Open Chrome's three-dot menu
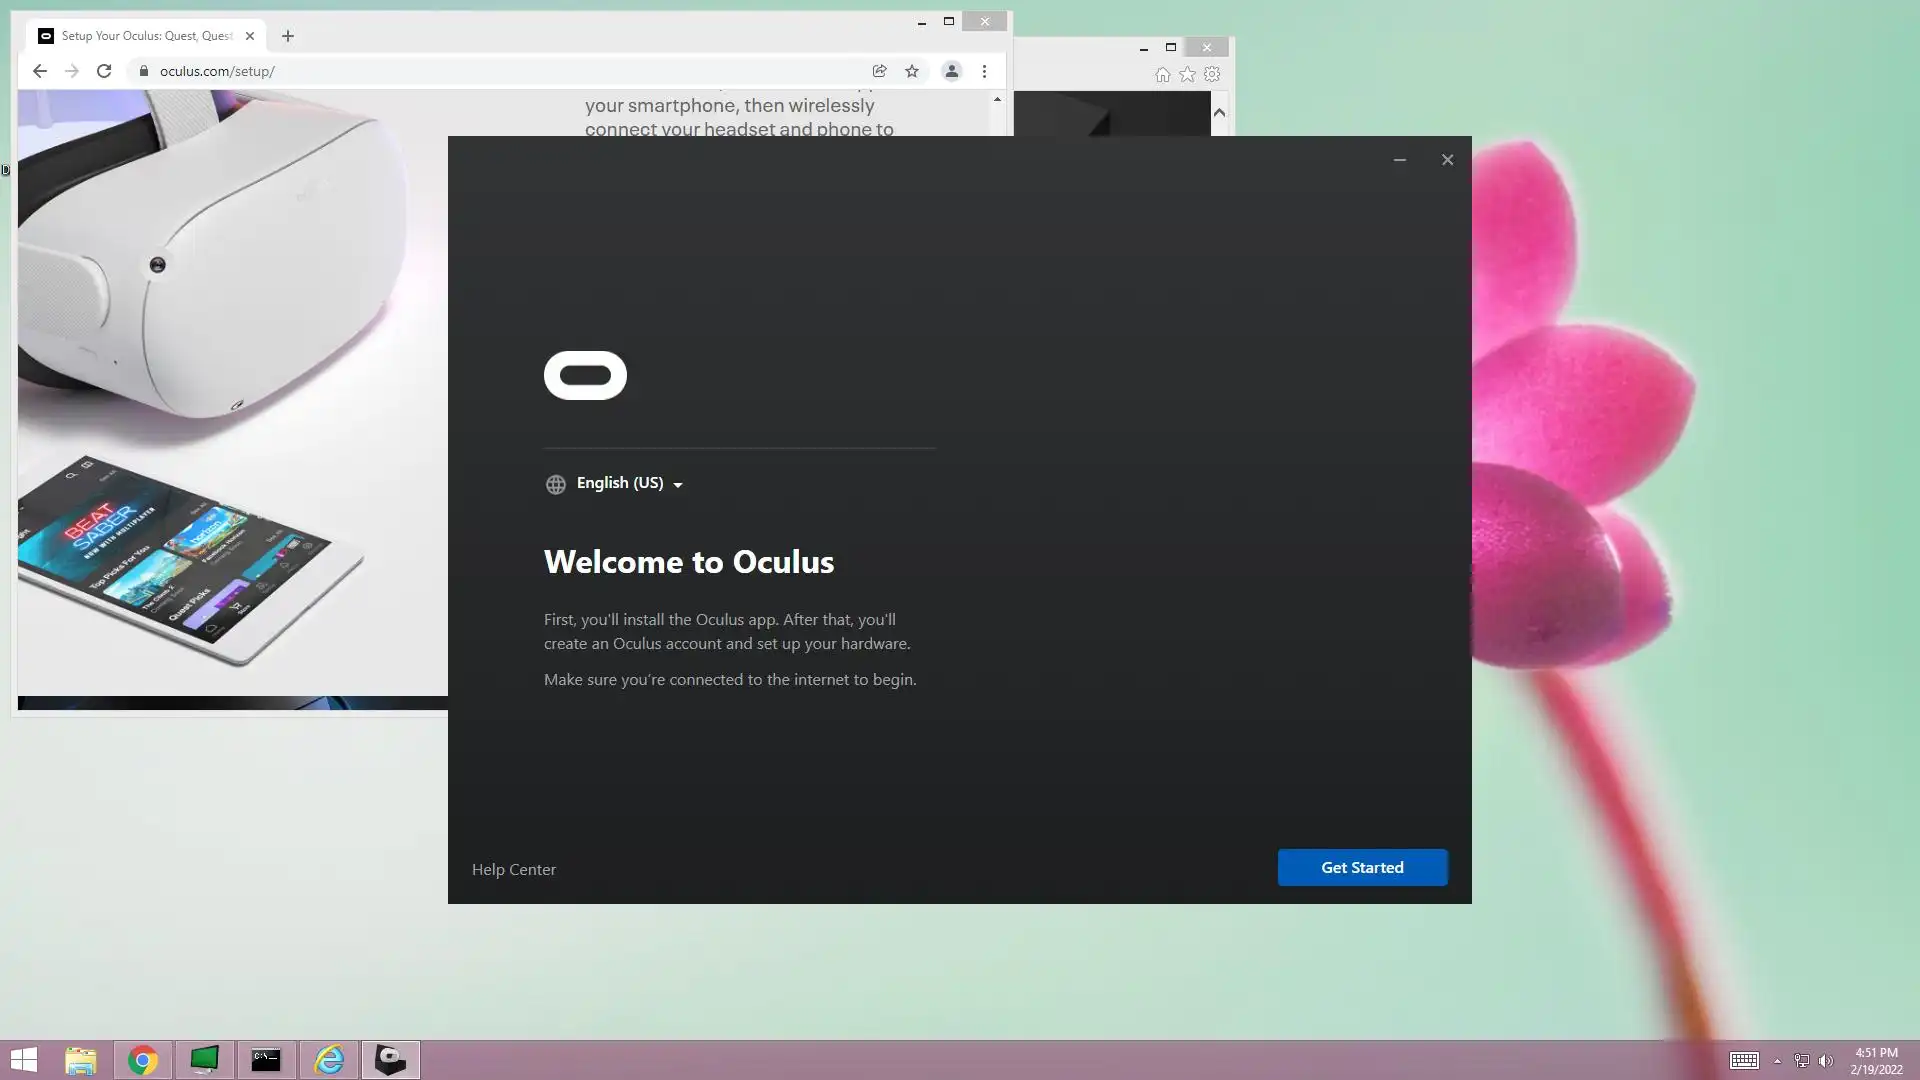1920x1080 pixels. (984, 71)
